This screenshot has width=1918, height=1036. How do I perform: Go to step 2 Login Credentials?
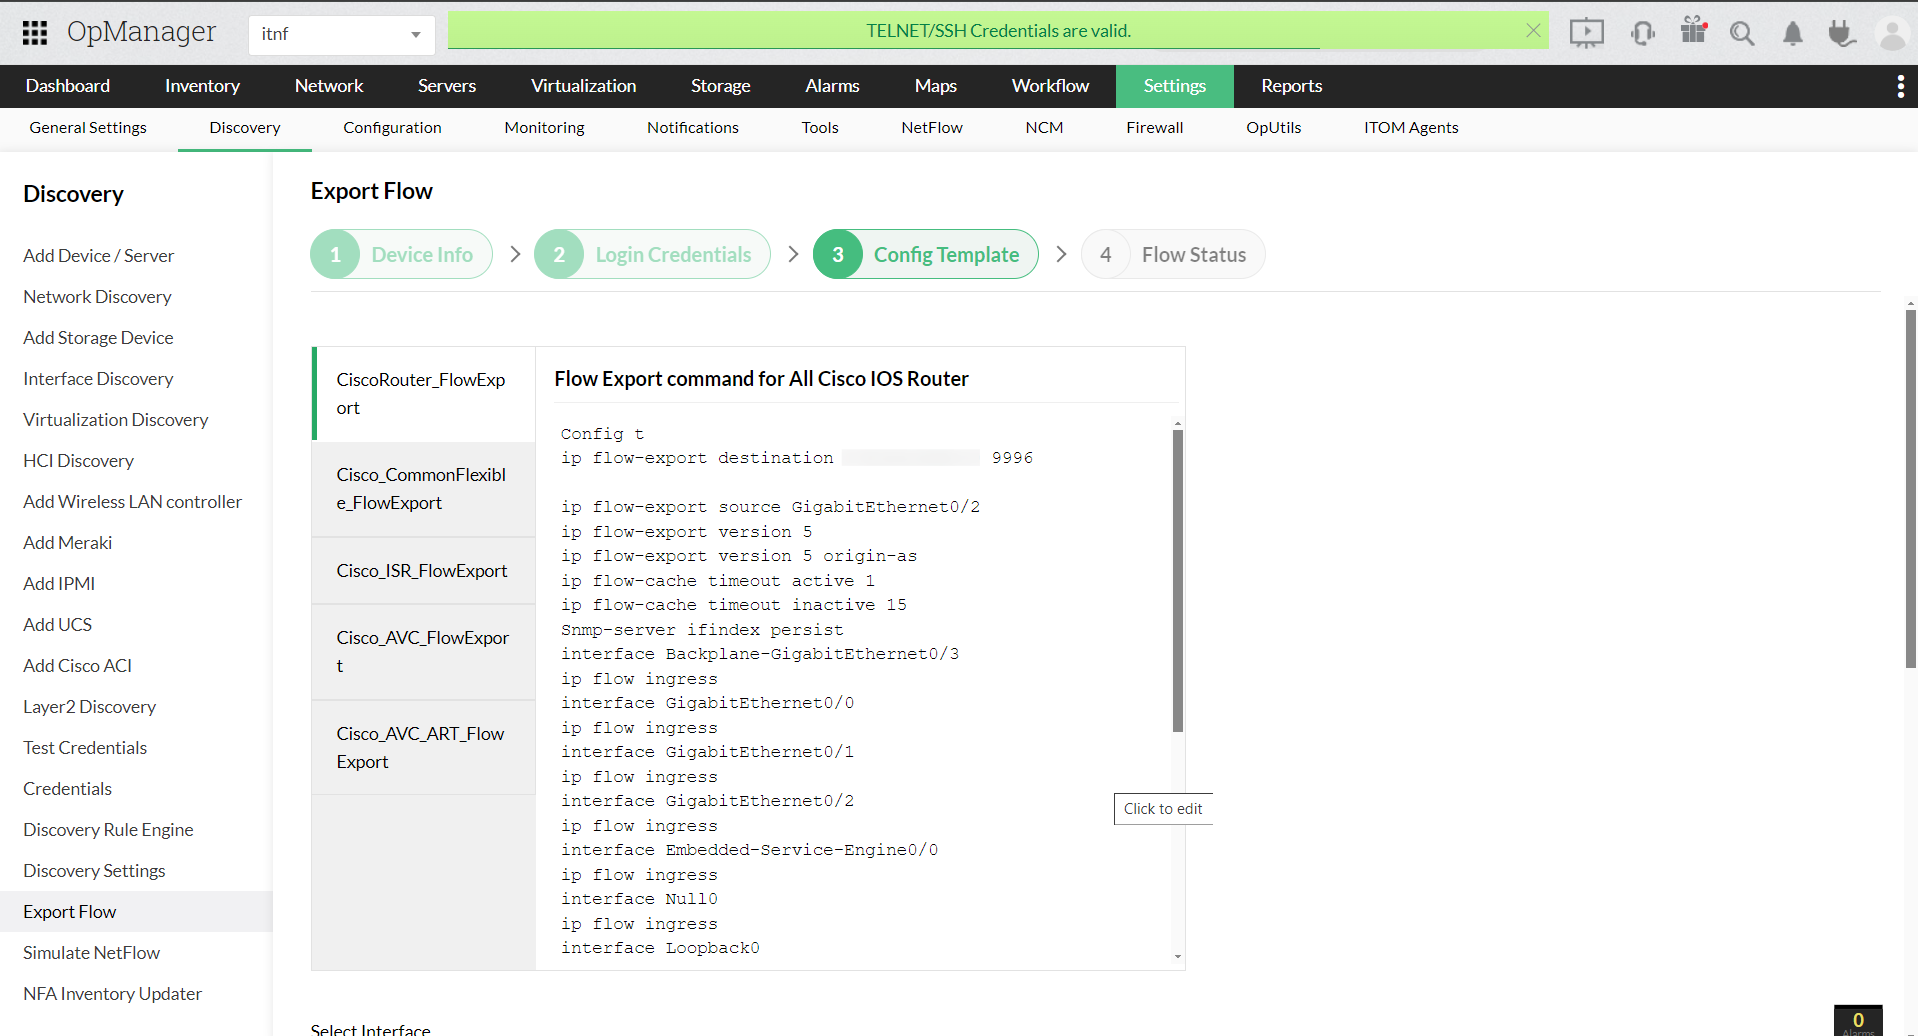[652, 255]
